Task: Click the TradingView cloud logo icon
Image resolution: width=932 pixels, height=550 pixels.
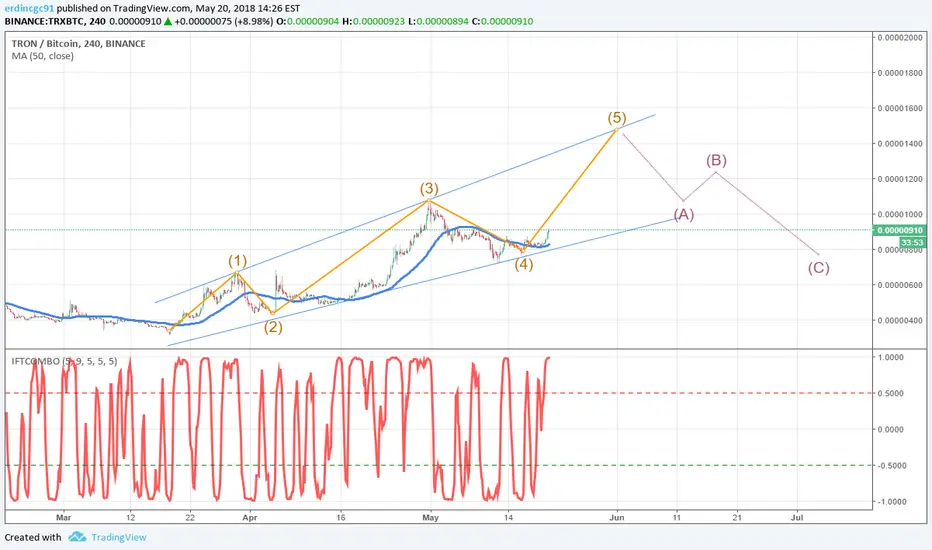Action: click(77, 537)
